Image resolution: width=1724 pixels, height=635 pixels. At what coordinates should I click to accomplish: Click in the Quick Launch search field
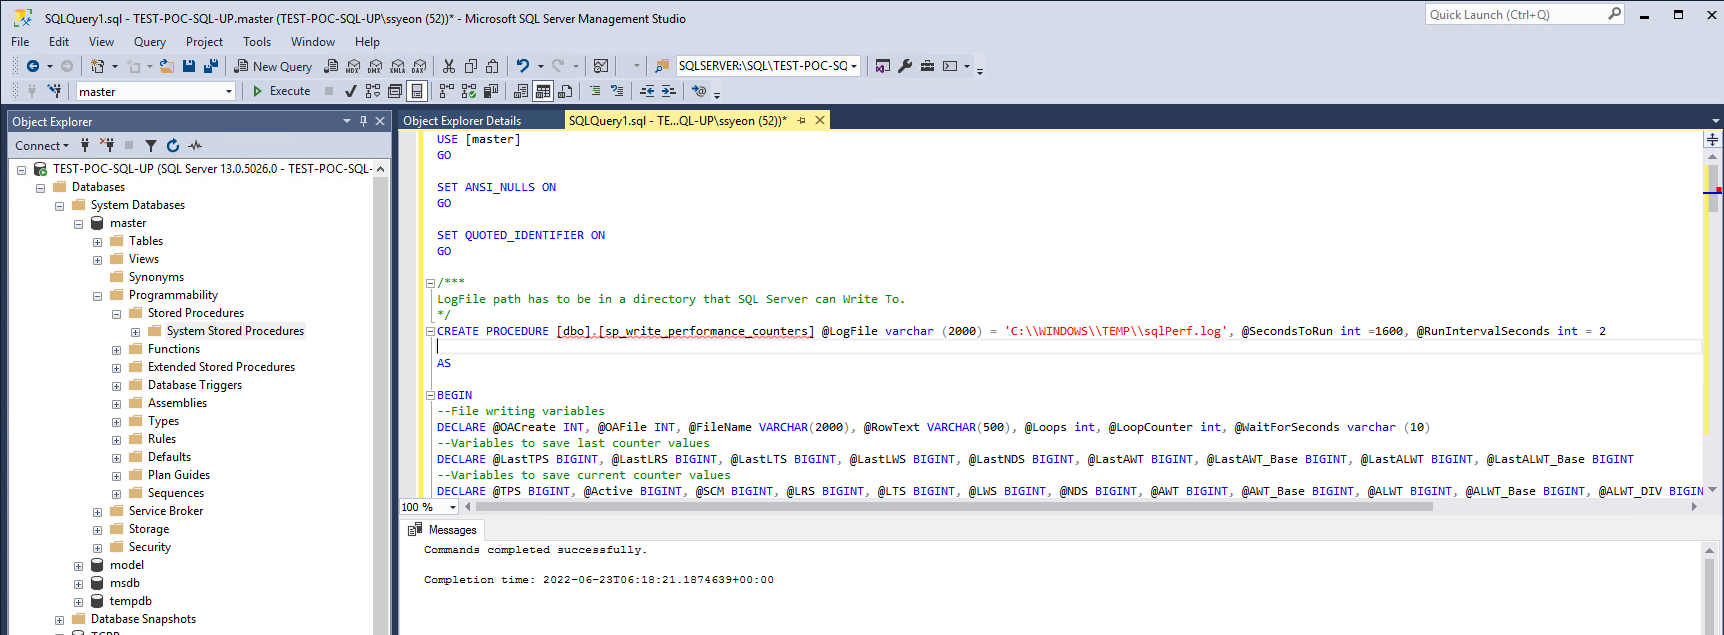1515,14
